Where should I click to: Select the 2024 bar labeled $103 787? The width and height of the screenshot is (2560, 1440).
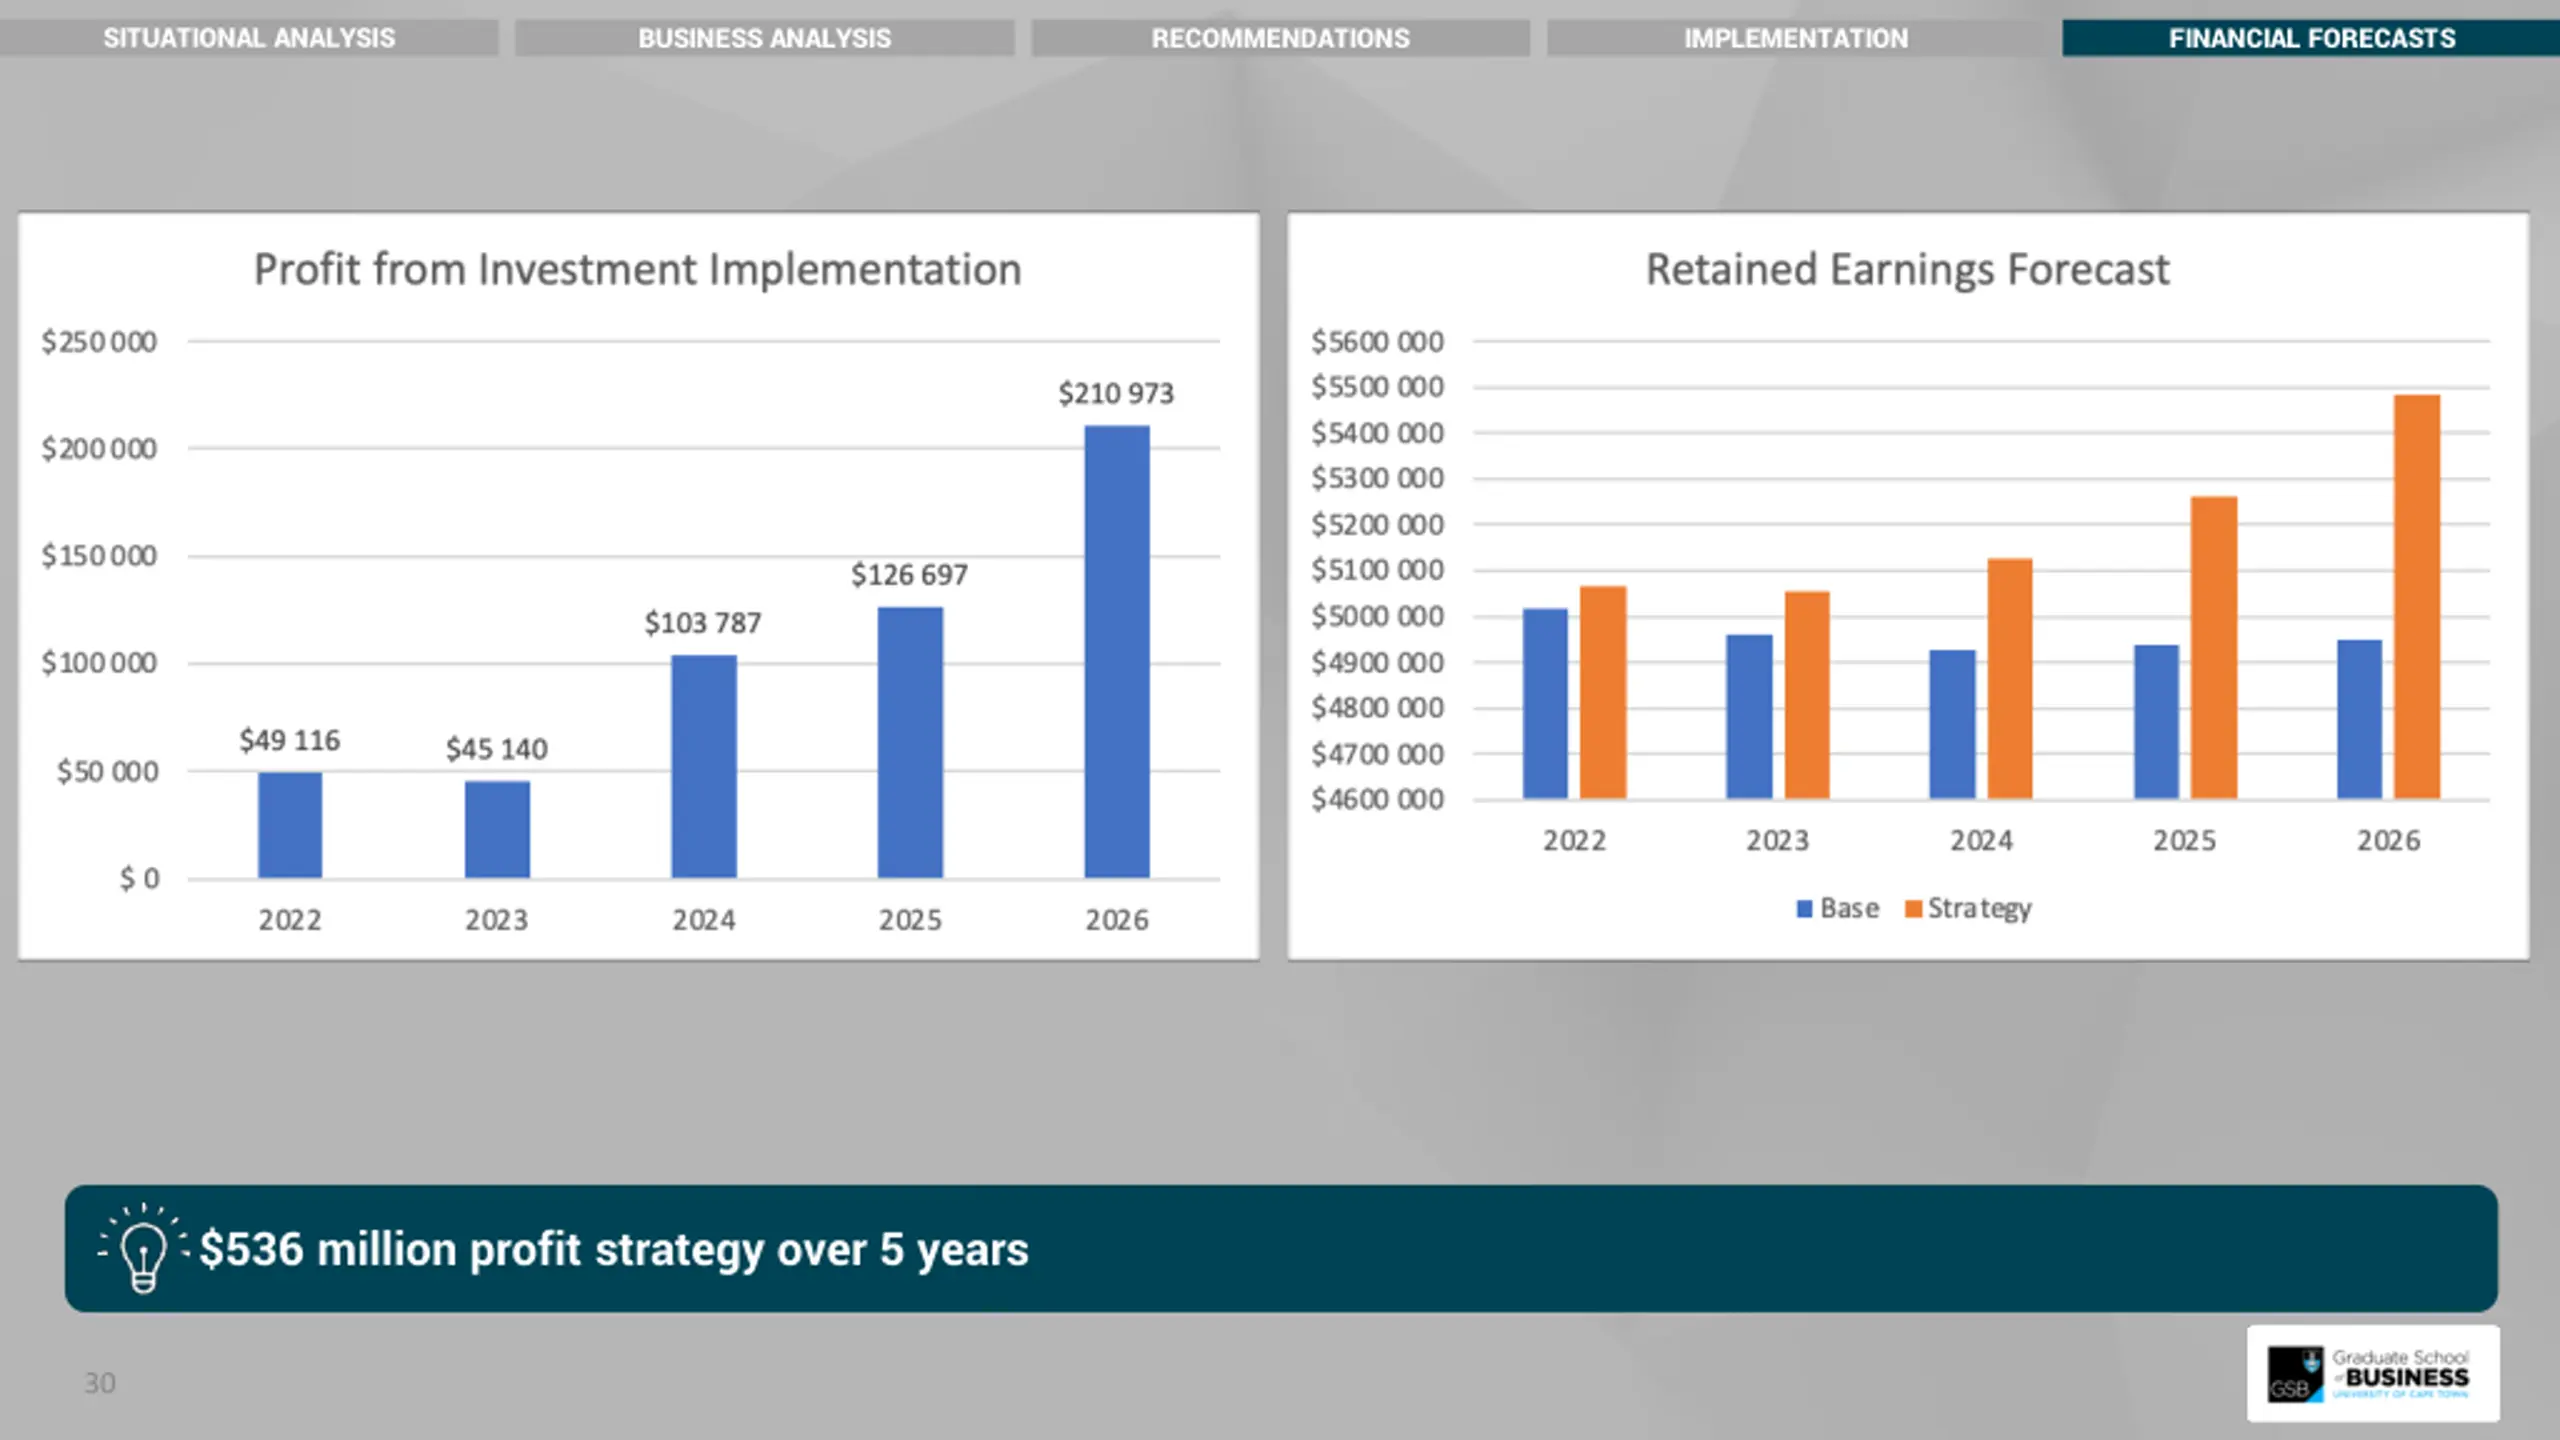coord(704,767)
